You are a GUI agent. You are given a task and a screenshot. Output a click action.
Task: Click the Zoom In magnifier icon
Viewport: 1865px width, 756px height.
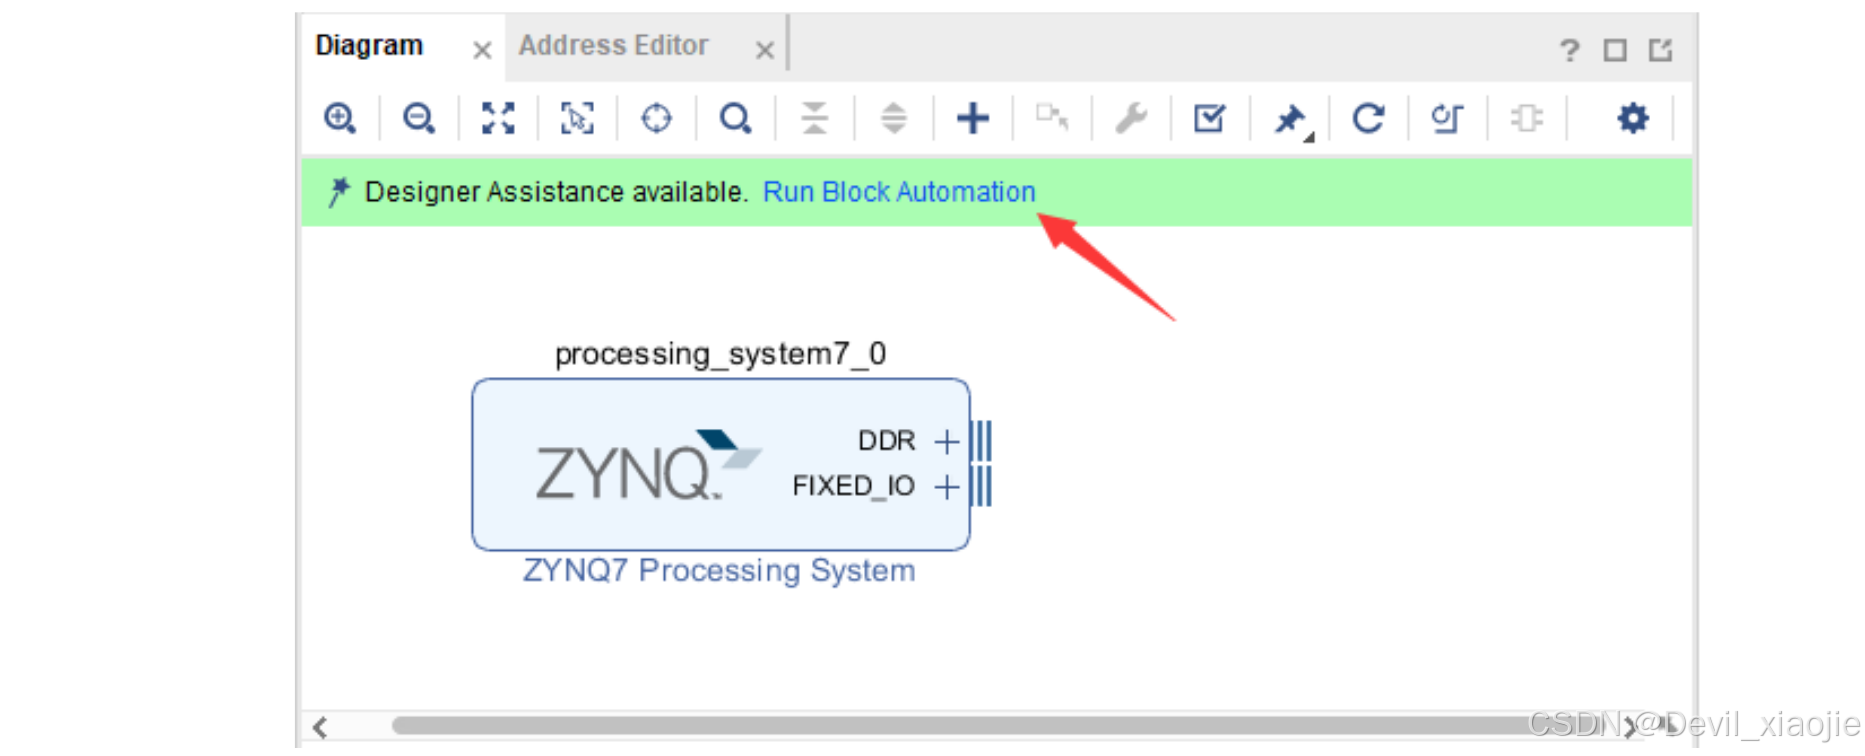click(x=340, y=118)
